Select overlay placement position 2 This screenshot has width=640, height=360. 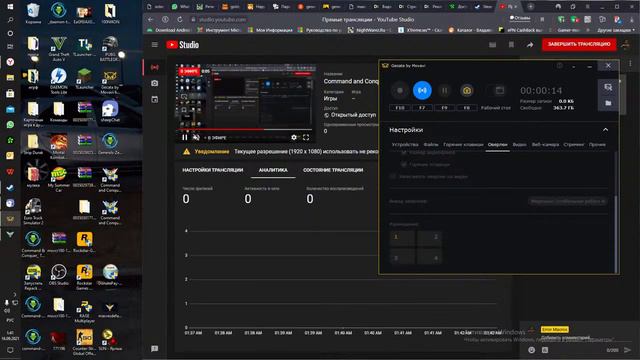(x=429, y=237)
